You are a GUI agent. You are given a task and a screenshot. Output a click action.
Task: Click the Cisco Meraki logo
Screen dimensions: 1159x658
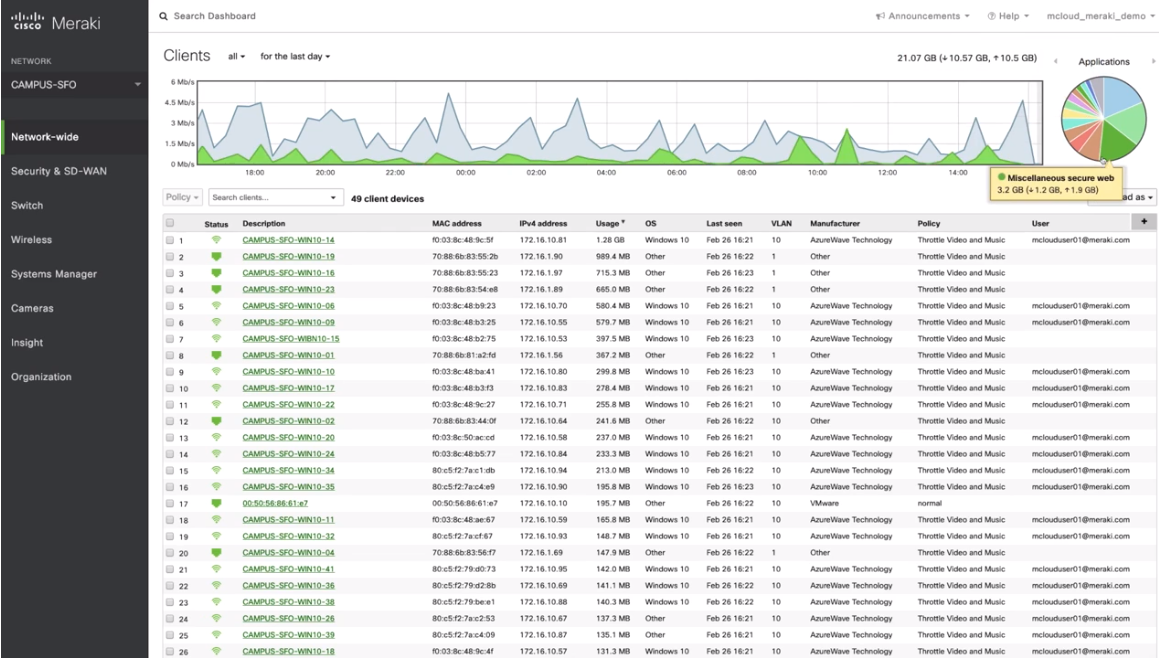(x=55, y=22)
